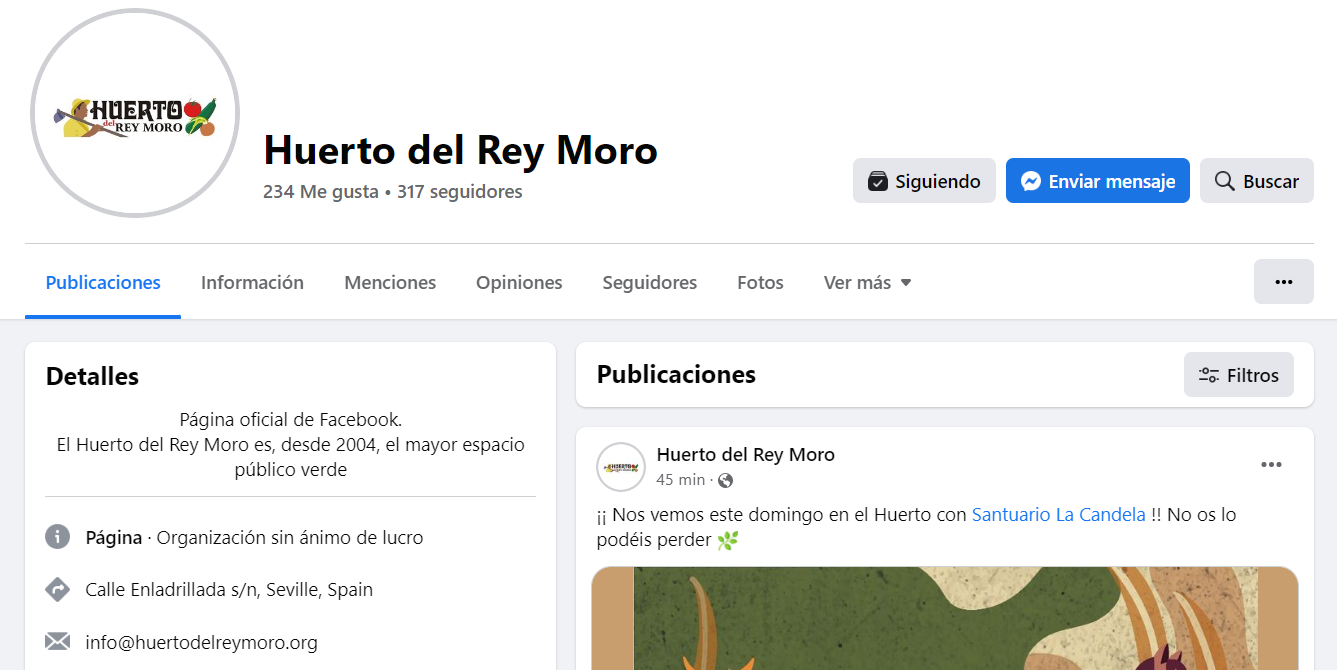Click the Página category label

[114, 538]
